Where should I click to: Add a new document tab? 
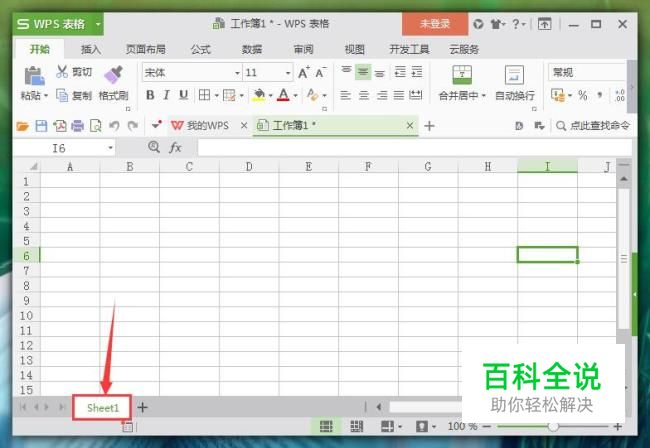pyautogui.click(x=429, y=126)
